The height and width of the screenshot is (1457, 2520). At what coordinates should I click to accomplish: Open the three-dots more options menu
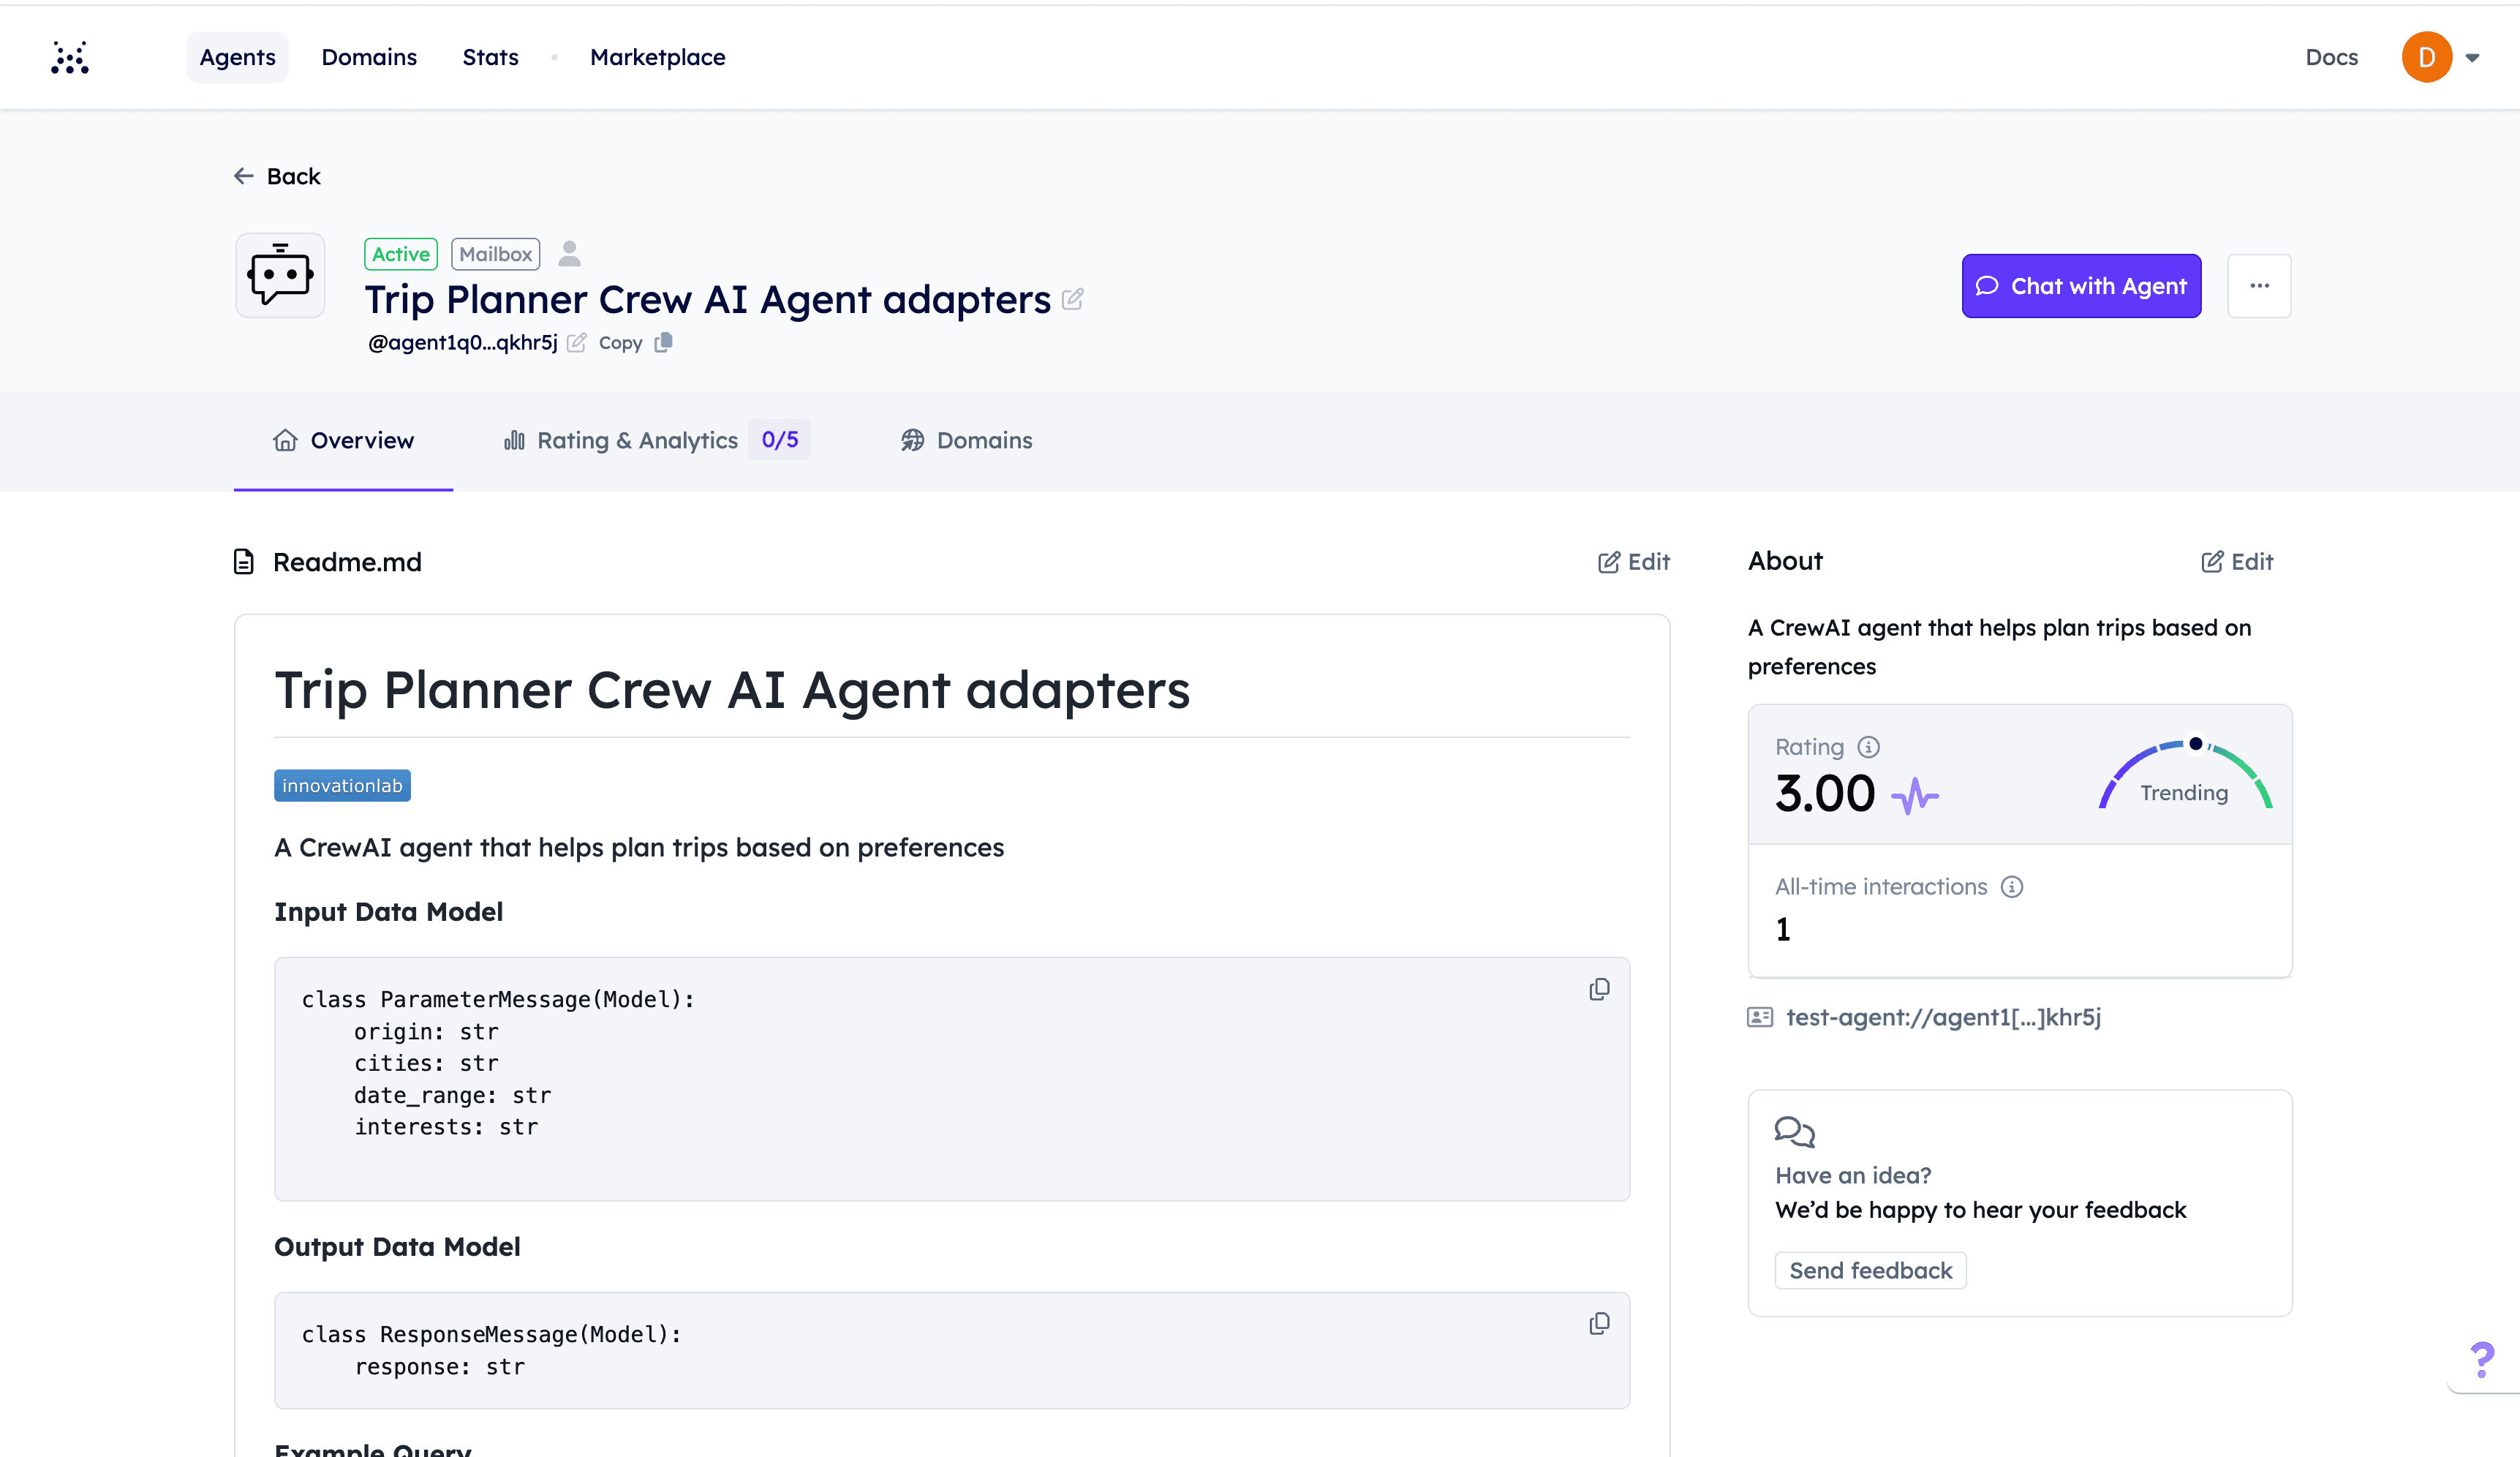2259,286
